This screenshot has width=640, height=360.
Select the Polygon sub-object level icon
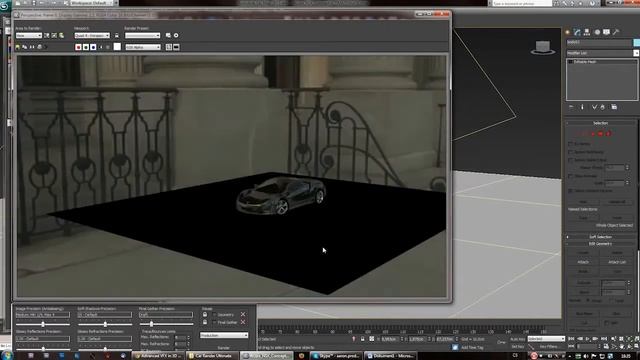600,134
